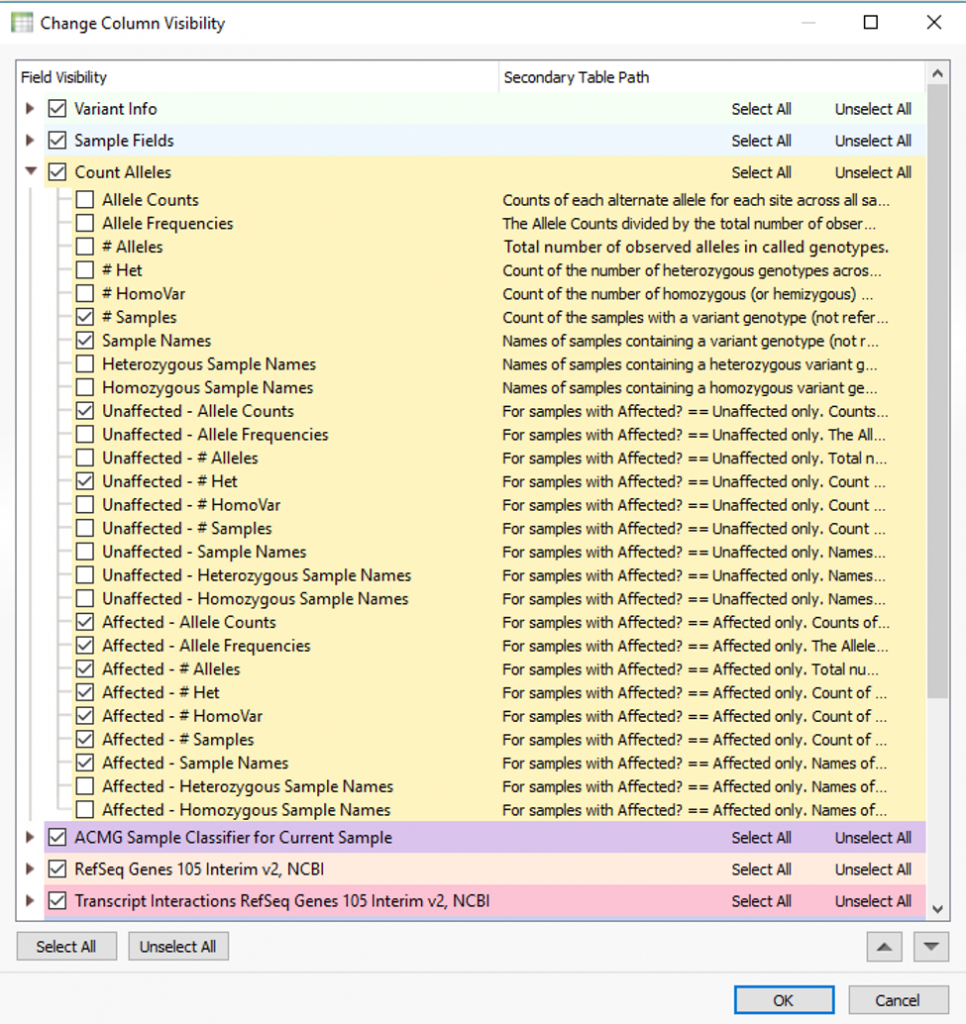Click the scrollbar's down arrow
This screenshot has height=1024, width=966.
pyautogui.click(x=936, y=911)
